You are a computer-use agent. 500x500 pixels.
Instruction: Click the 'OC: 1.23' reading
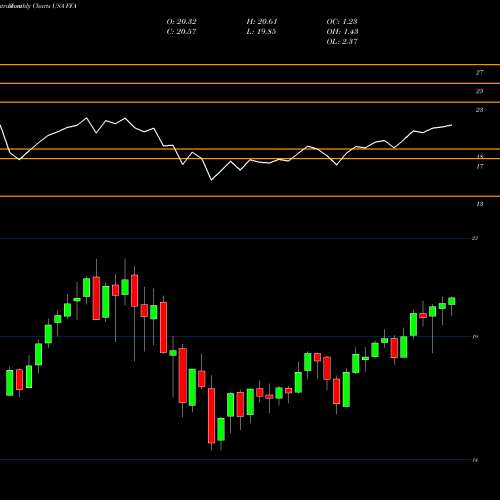coord(342,22)
